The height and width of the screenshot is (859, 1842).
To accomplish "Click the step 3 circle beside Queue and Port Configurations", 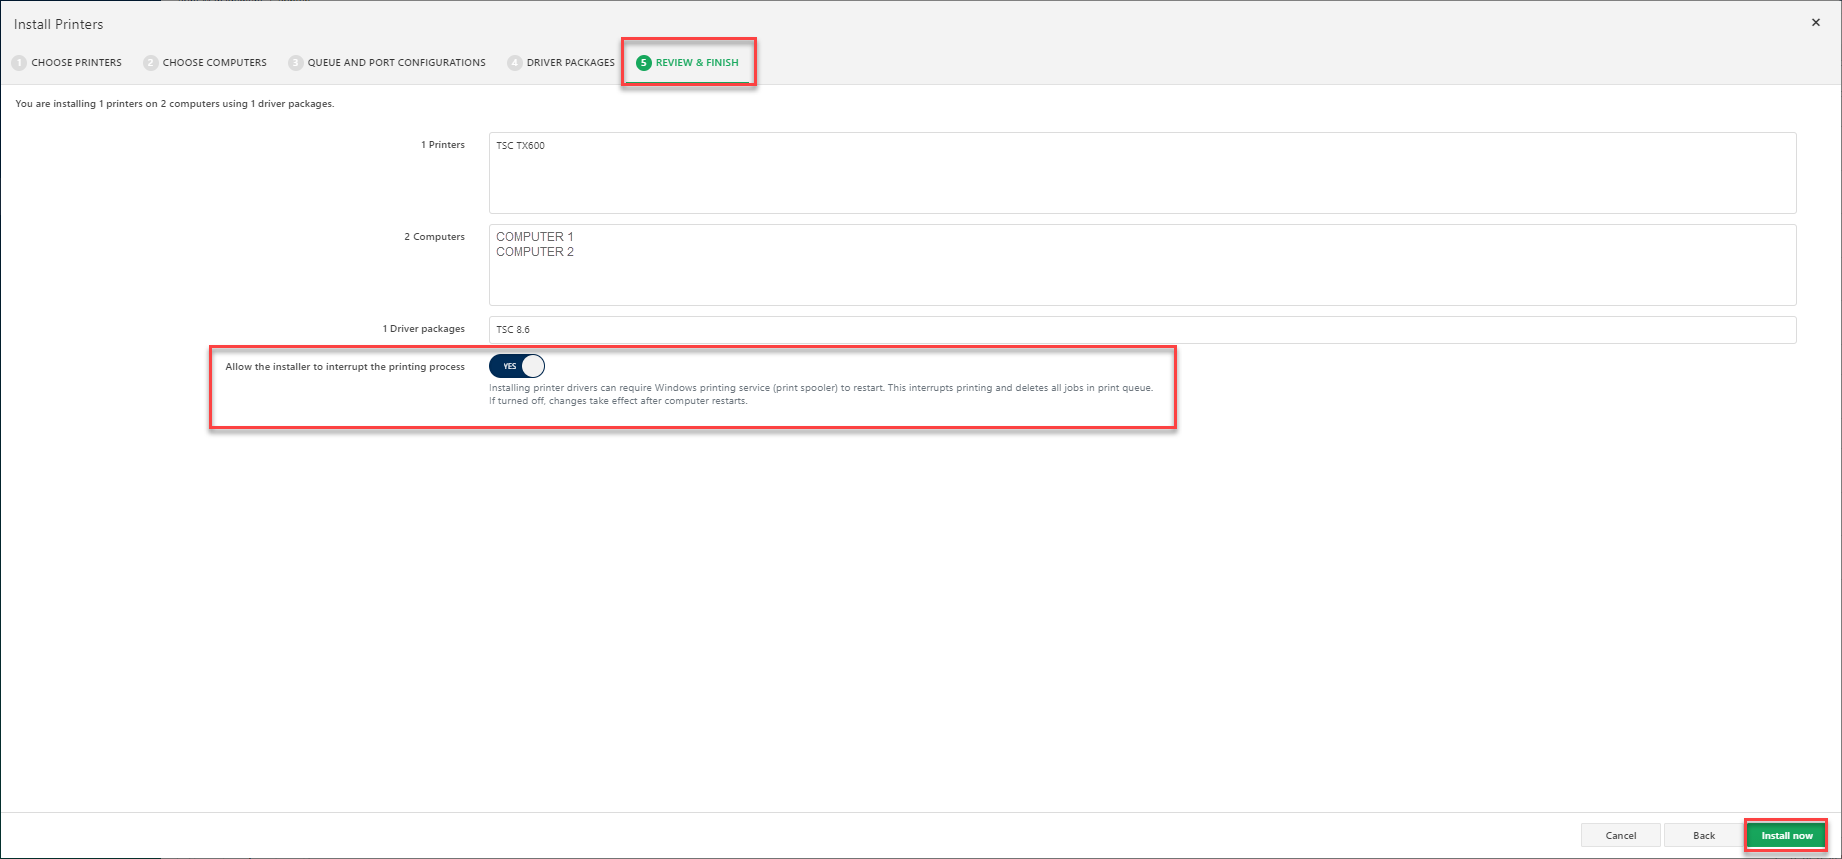I will 296,63.
